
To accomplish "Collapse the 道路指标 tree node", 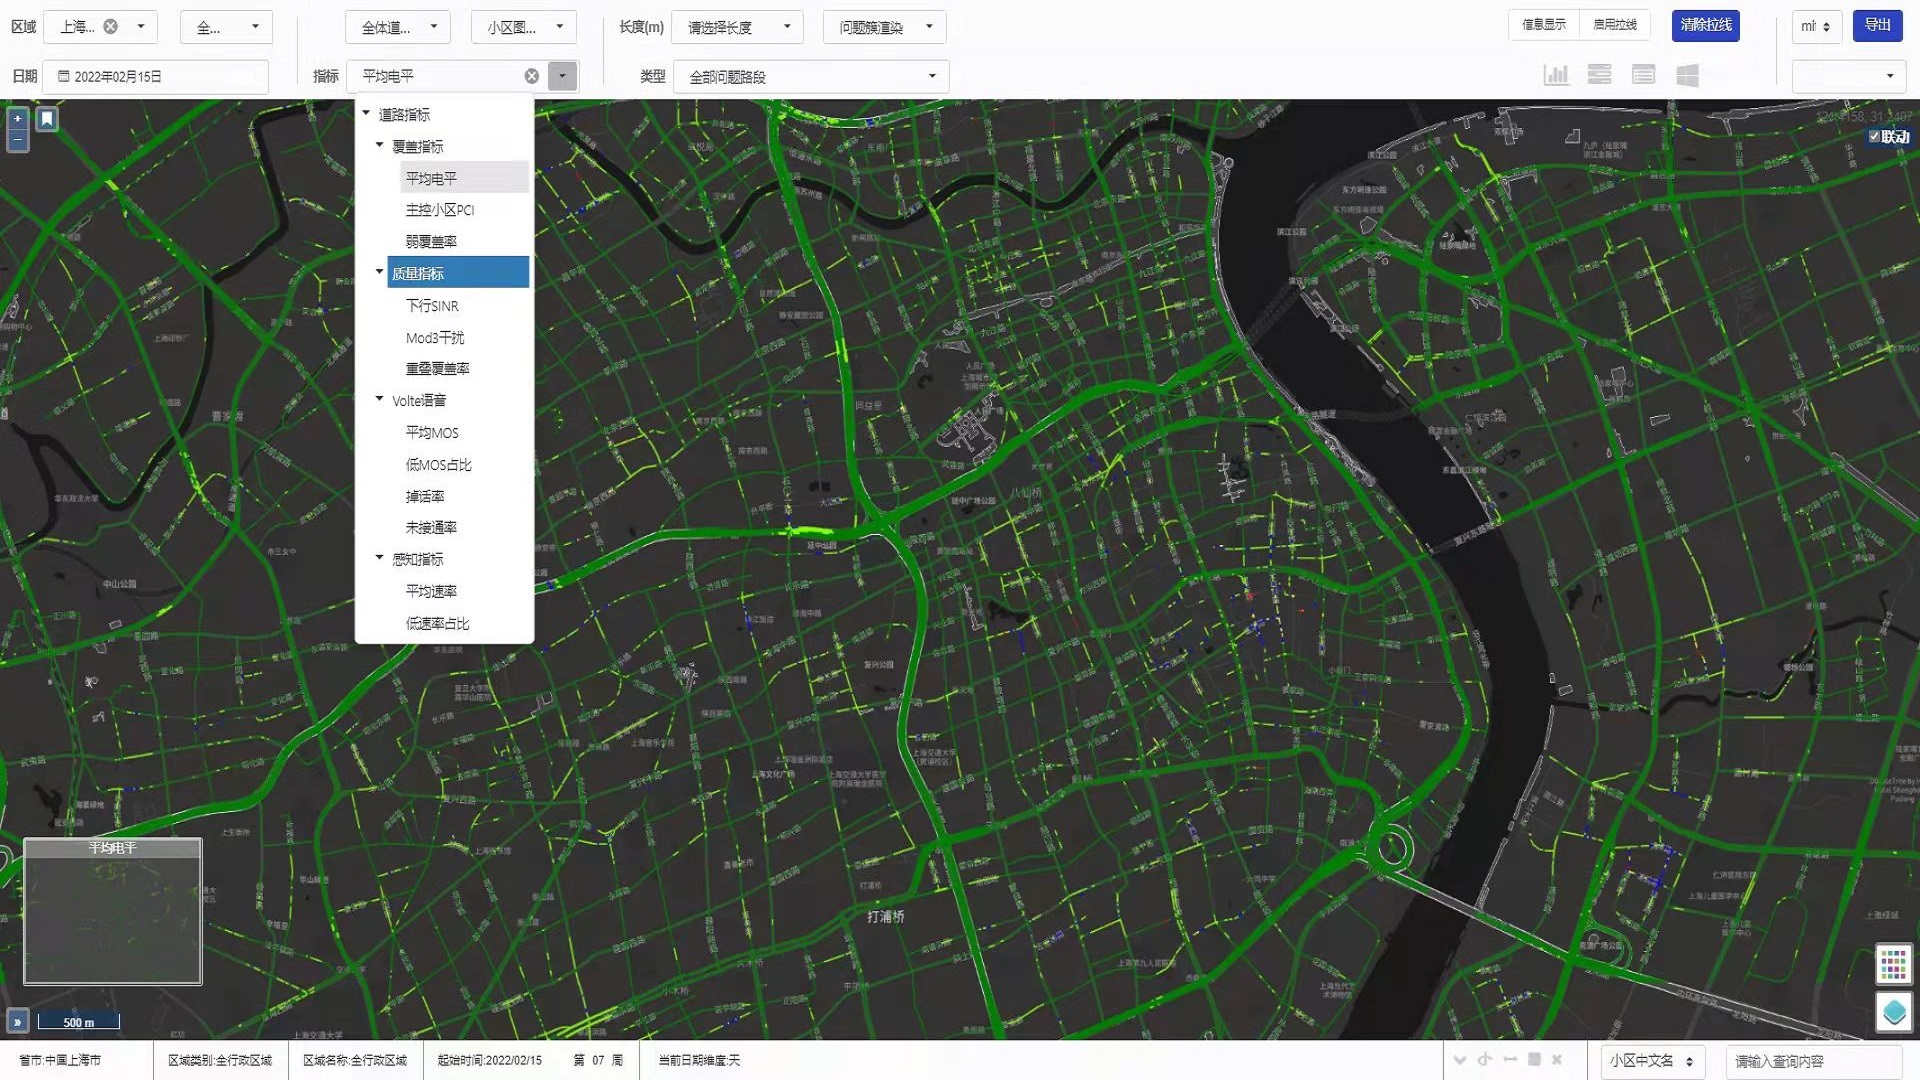I will pyautogui.click(x=367, y=113).
